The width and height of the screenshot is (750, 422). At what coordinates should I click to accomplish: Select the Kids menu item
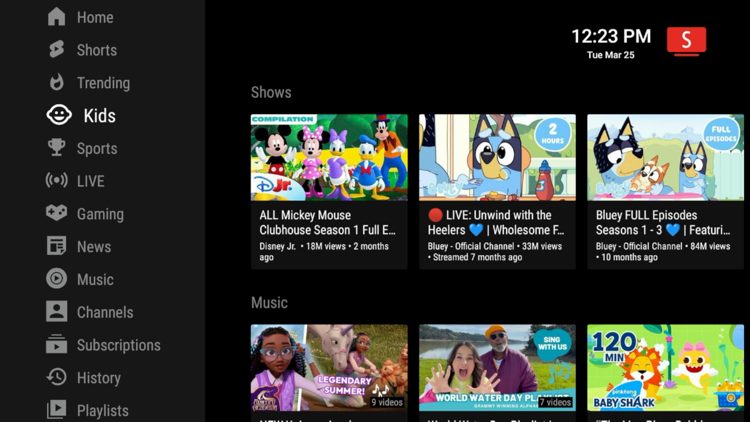coord(99,116)
